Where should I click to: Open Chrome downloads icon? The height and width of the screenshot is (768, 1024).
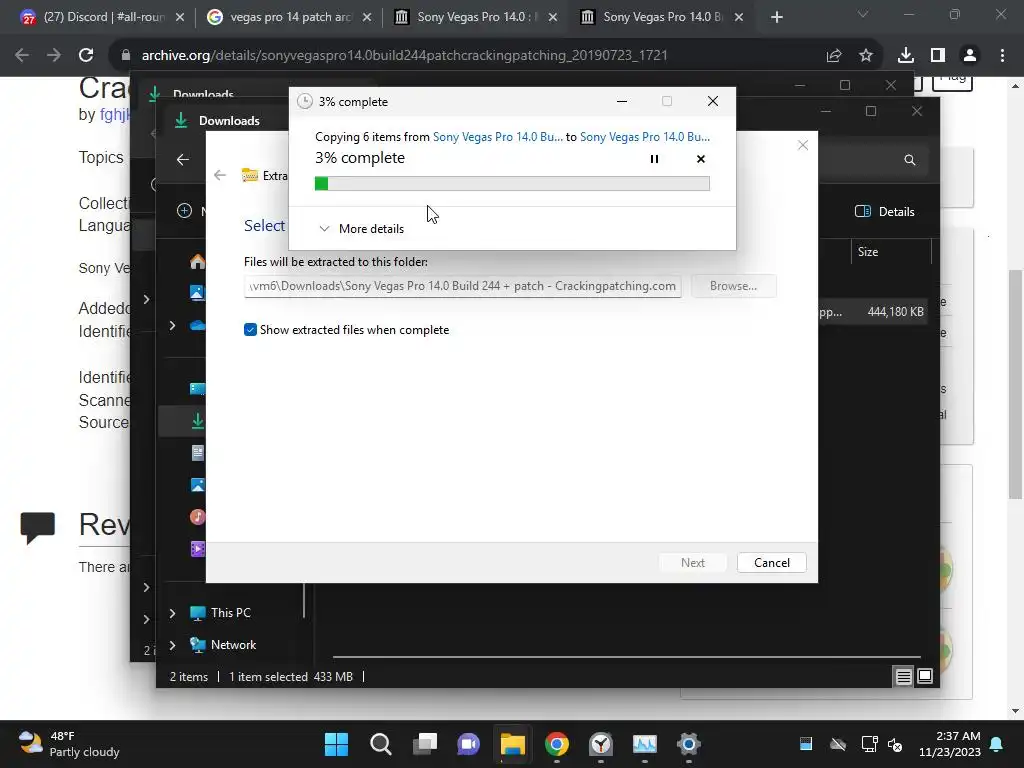point(905,56)
